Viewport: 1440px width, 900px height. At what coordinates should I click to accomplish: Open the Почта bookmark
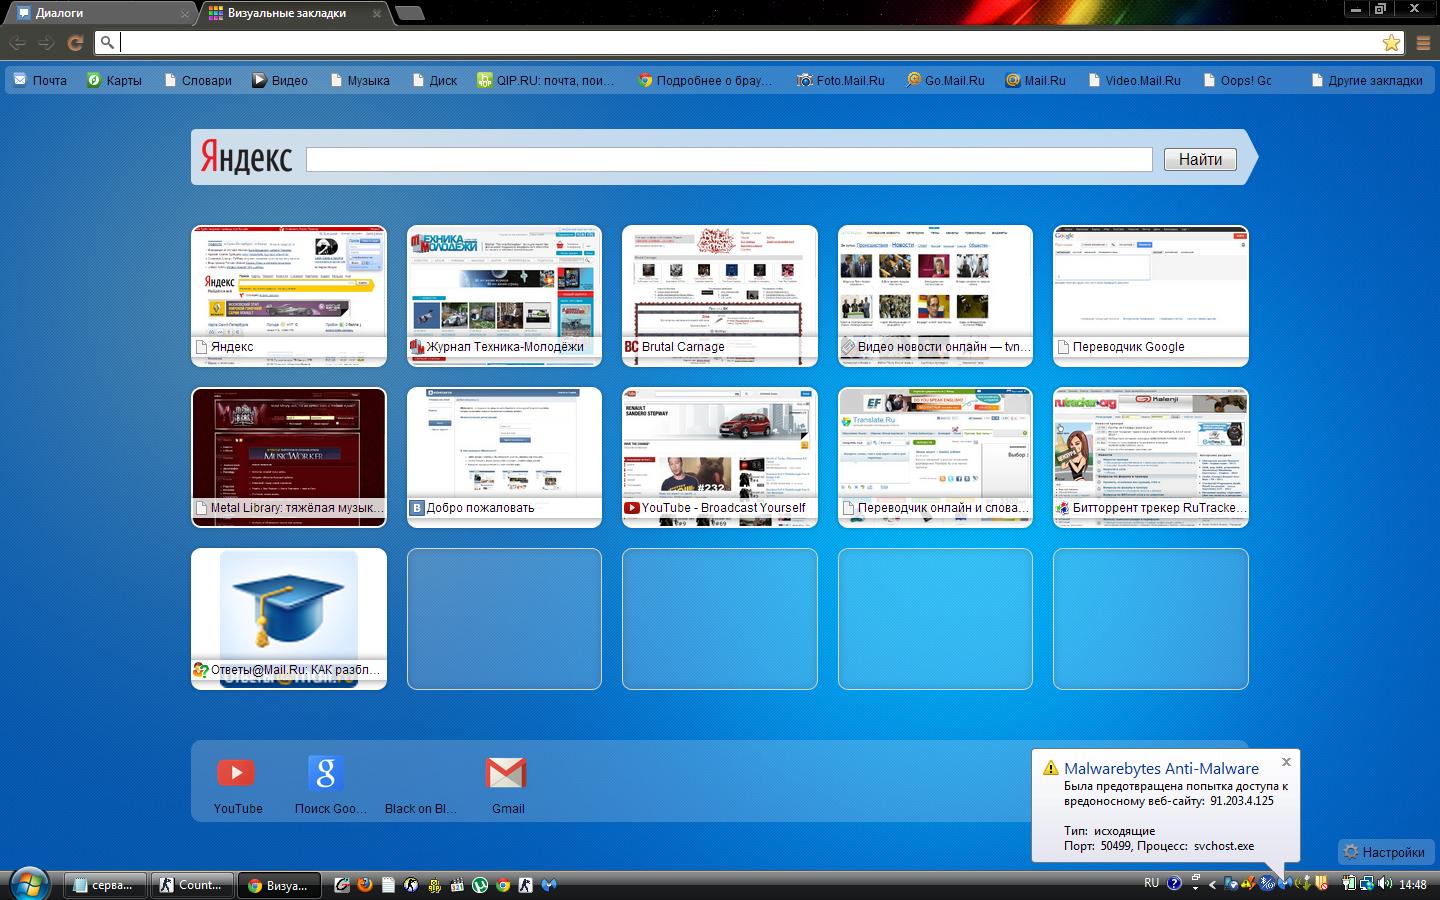41,81
